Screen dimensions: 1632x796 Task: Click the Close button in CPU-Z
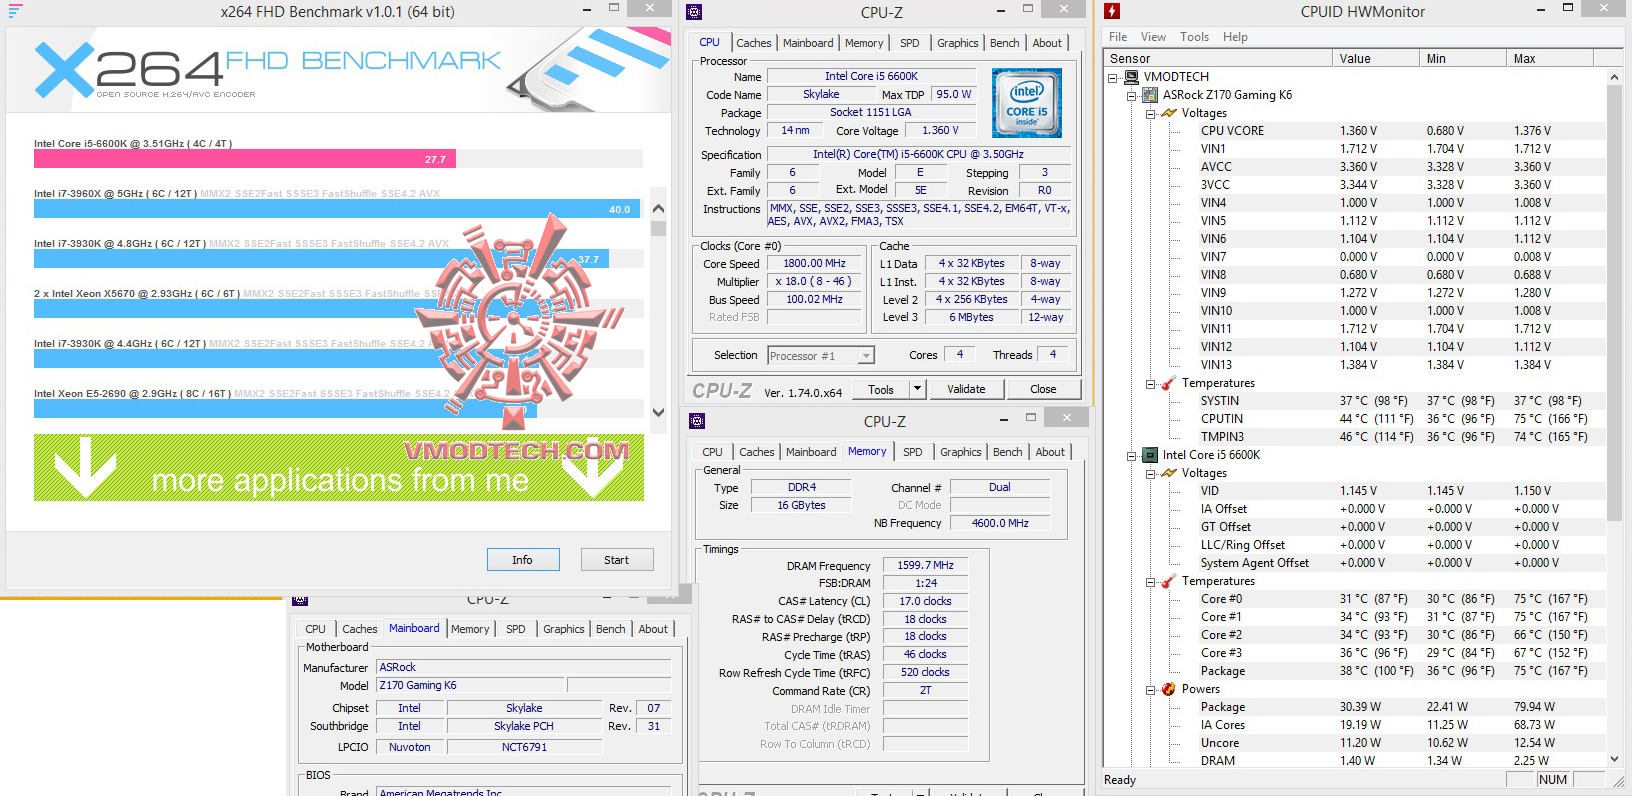point(1043,389)
